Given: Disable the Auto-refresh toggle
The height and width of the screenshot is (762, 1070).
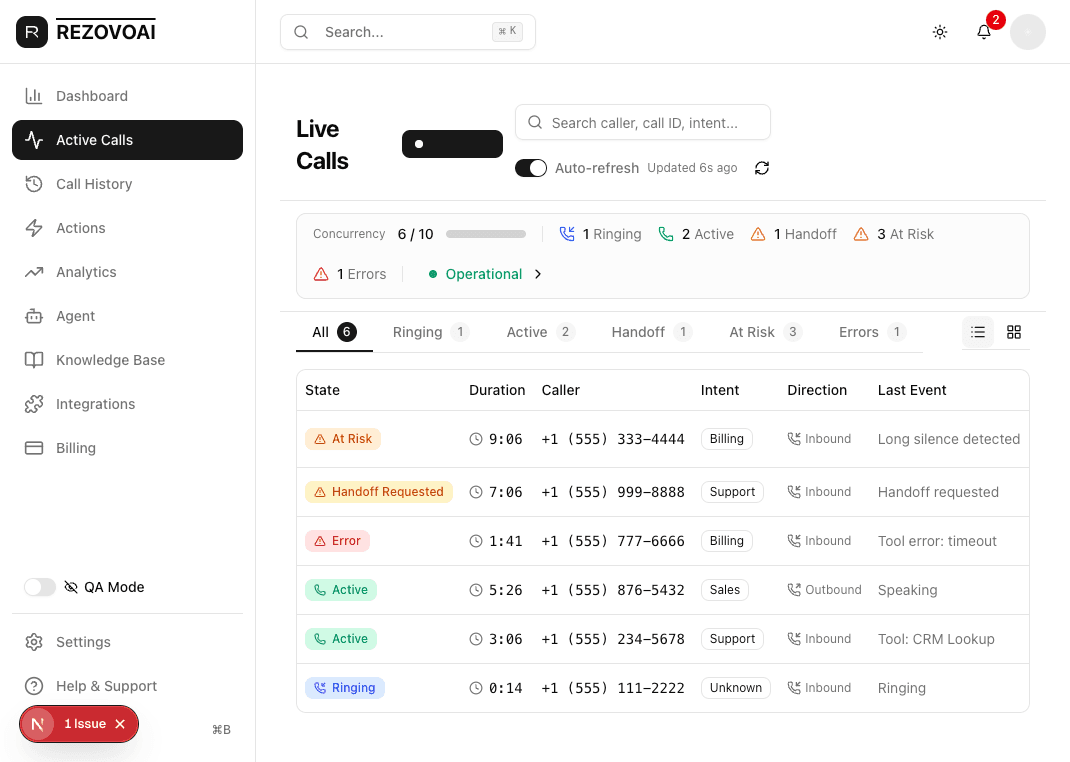Looking at the screenshot, I should click(531, 167).
